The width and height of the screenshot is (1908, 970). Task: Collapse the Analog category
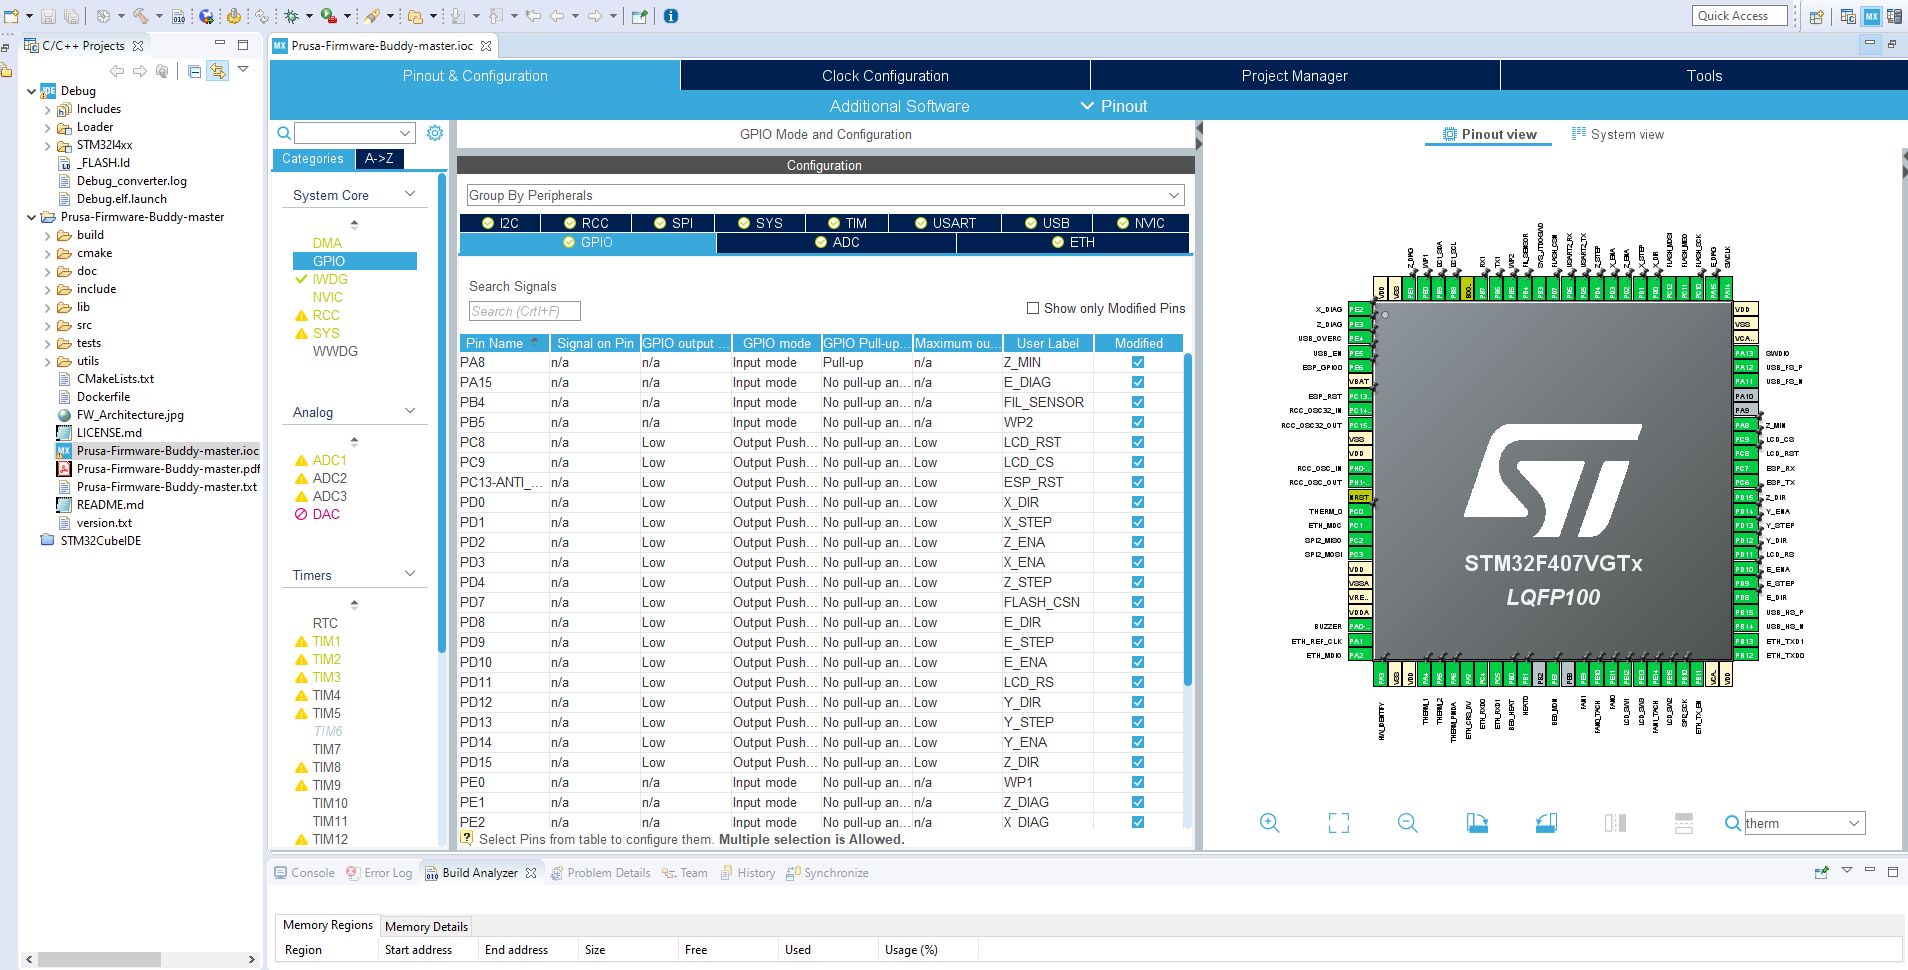click(410, 411)
